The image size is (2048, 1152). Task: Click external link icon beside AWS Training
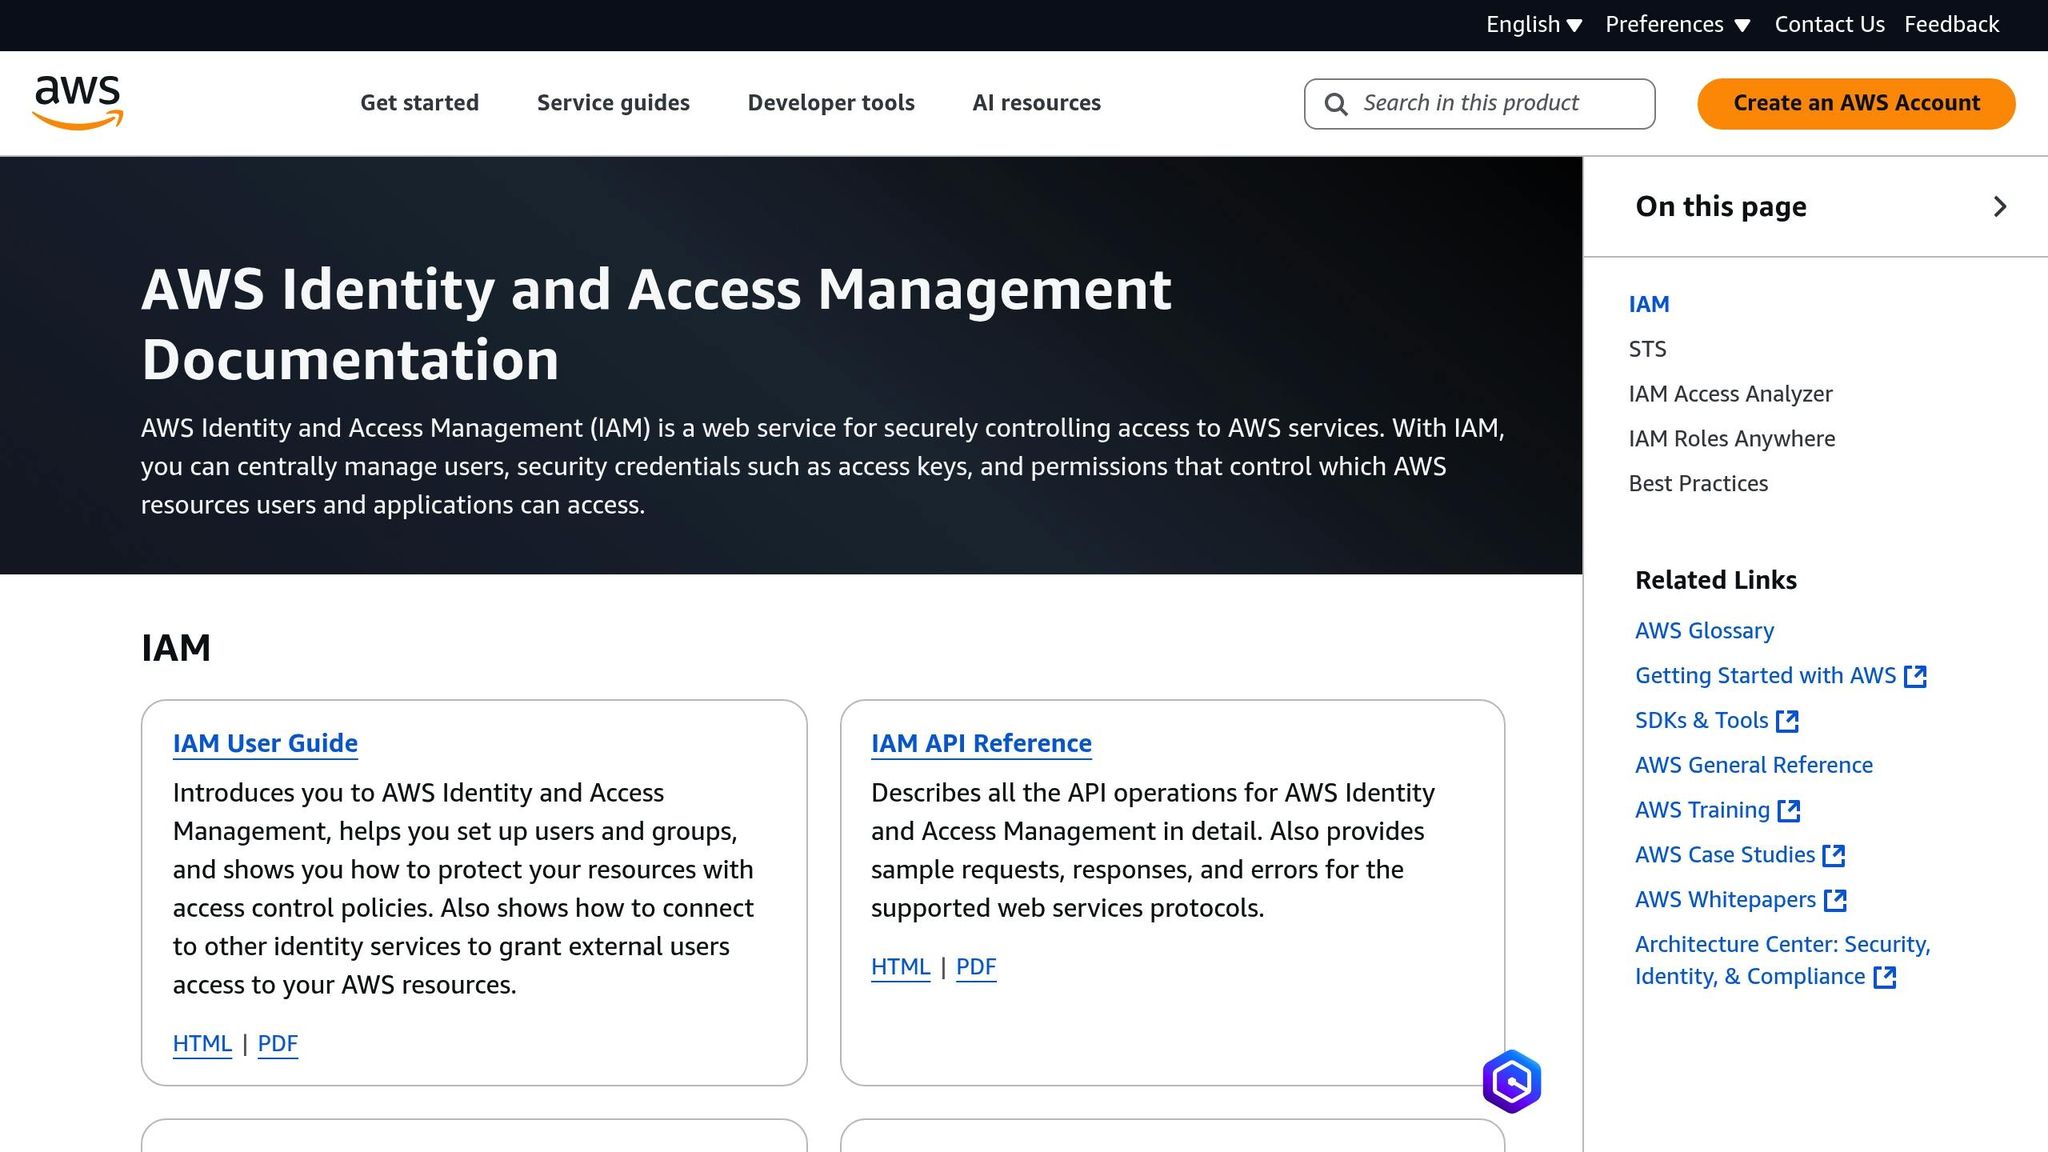(1789, 811)
